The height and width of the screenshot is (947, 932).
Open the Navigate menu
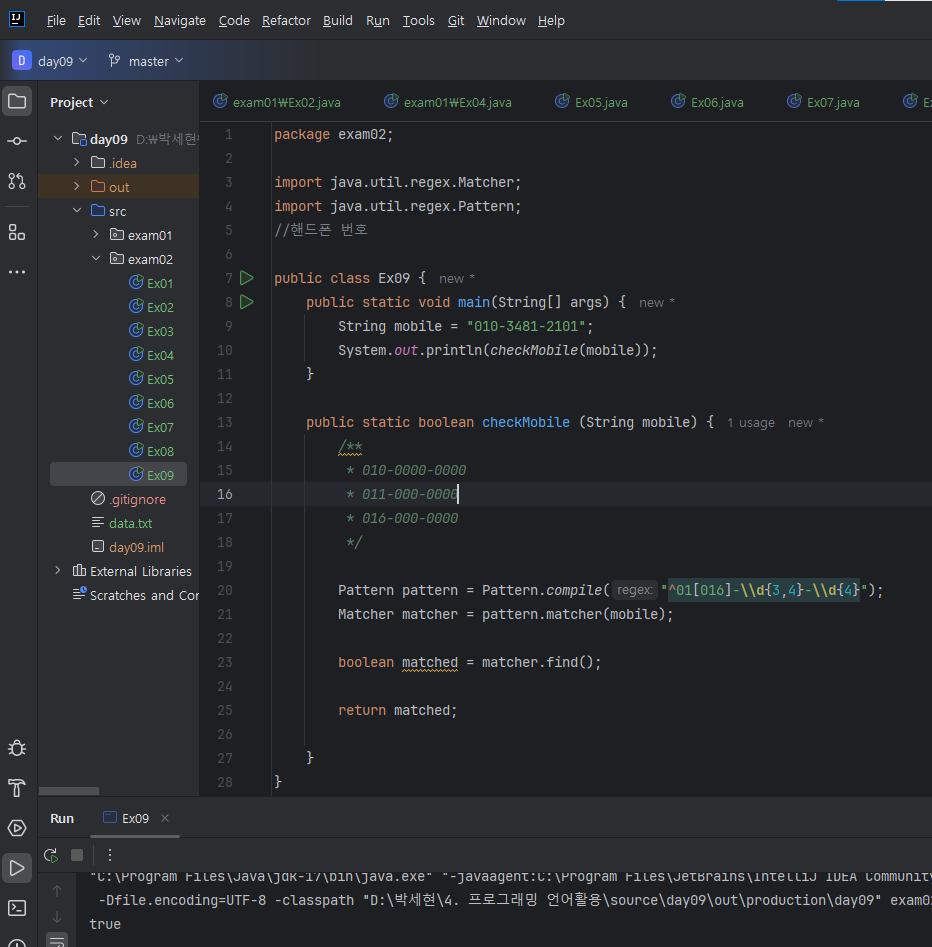[x=179, y=21]
